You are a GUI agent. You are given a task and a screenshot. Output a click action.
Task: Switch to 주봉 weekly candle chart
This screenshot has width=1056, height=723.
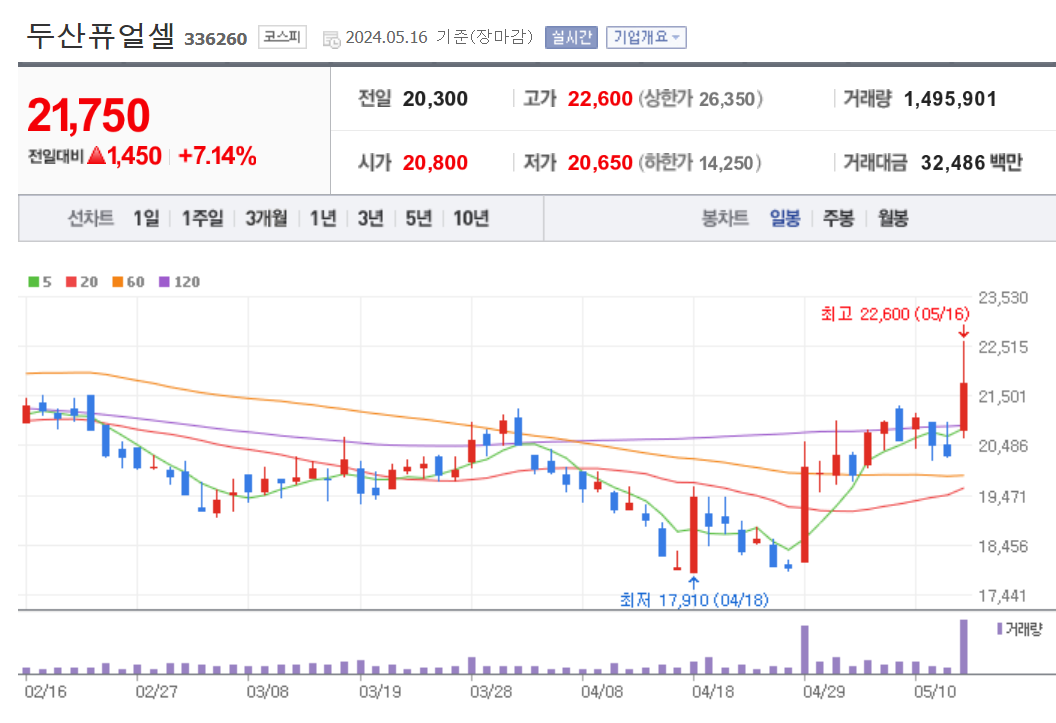click(x=838, y=218)
